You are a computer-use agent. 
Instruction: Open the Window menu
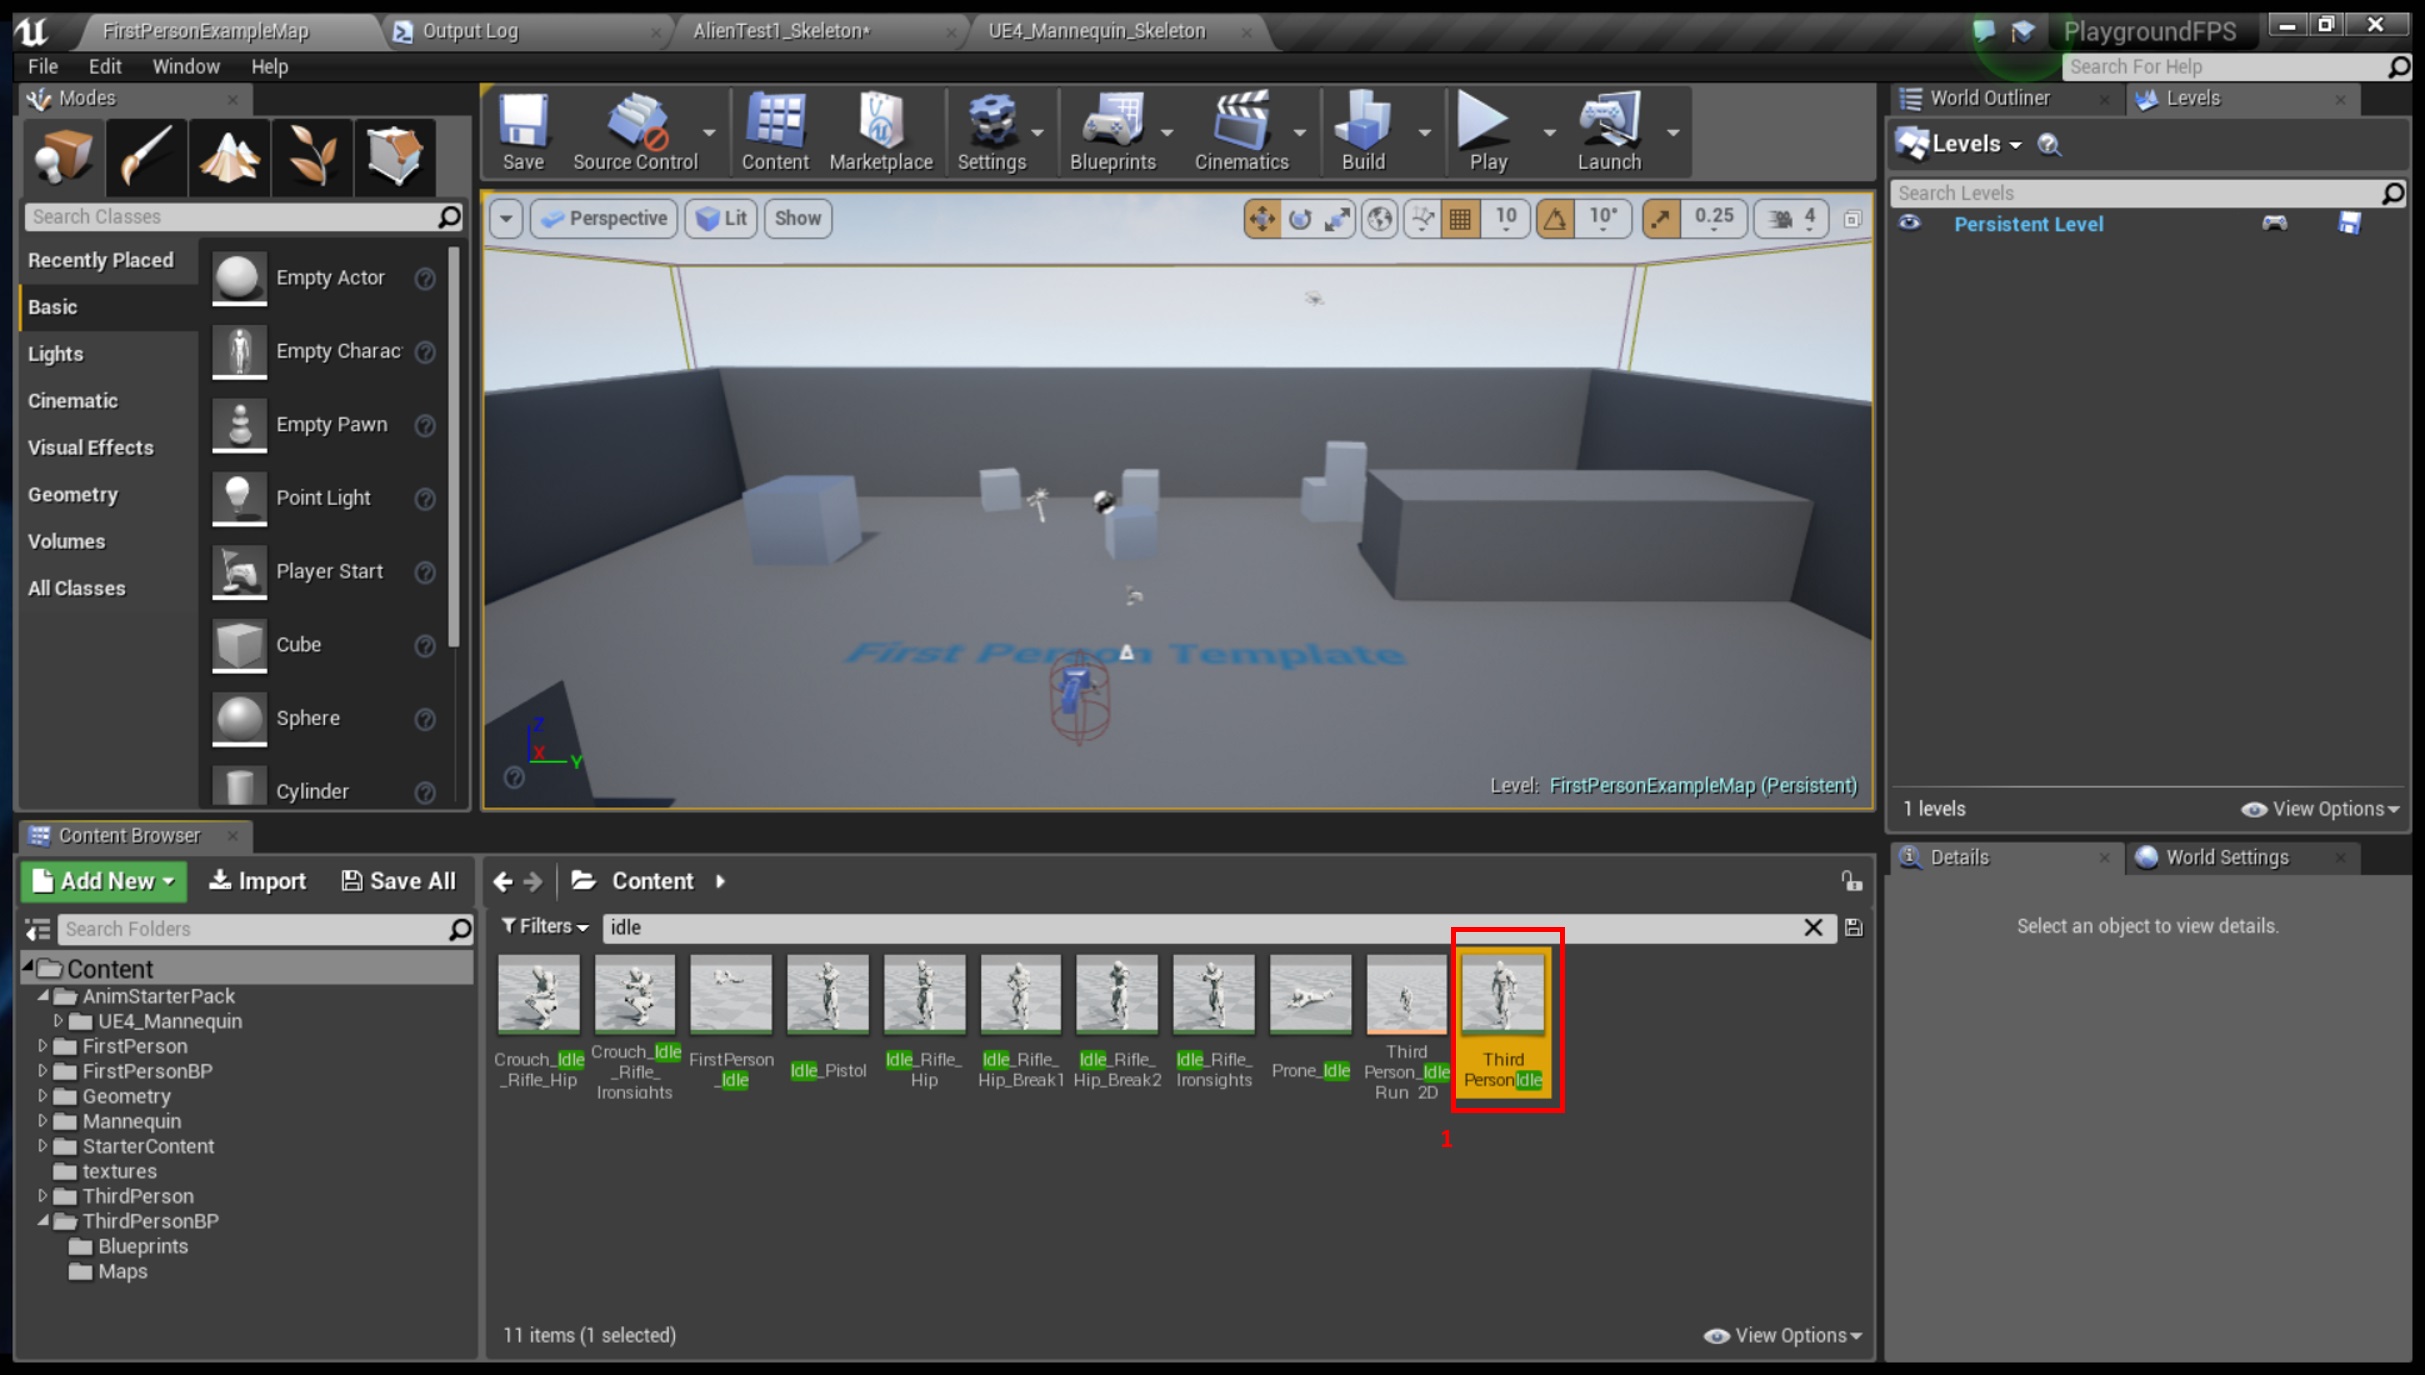pos(186,66)
